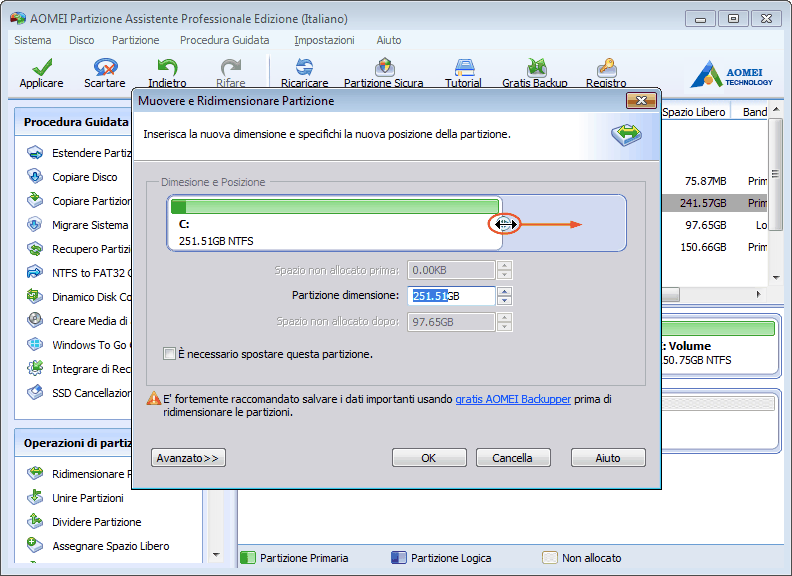Open the Impostazioni menu
This screenshot has width=792, height=576.
(324, 40)
